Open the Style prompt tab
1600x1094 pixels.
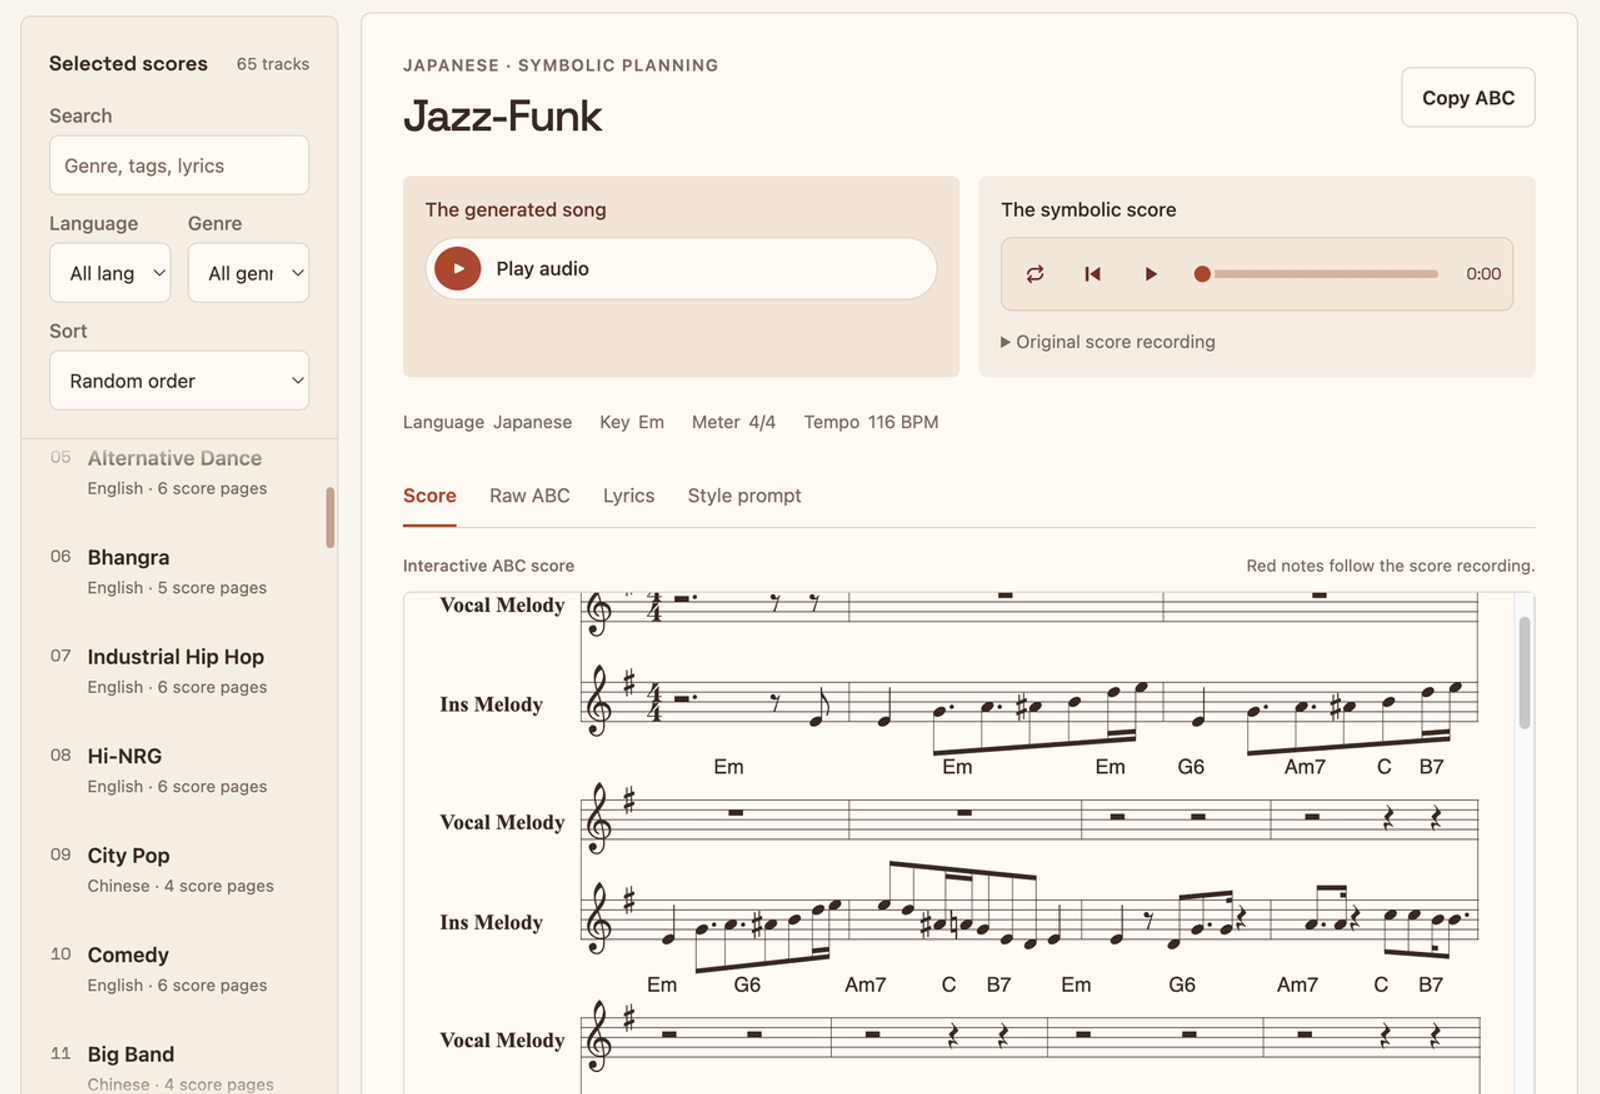(x=744, y=496)
